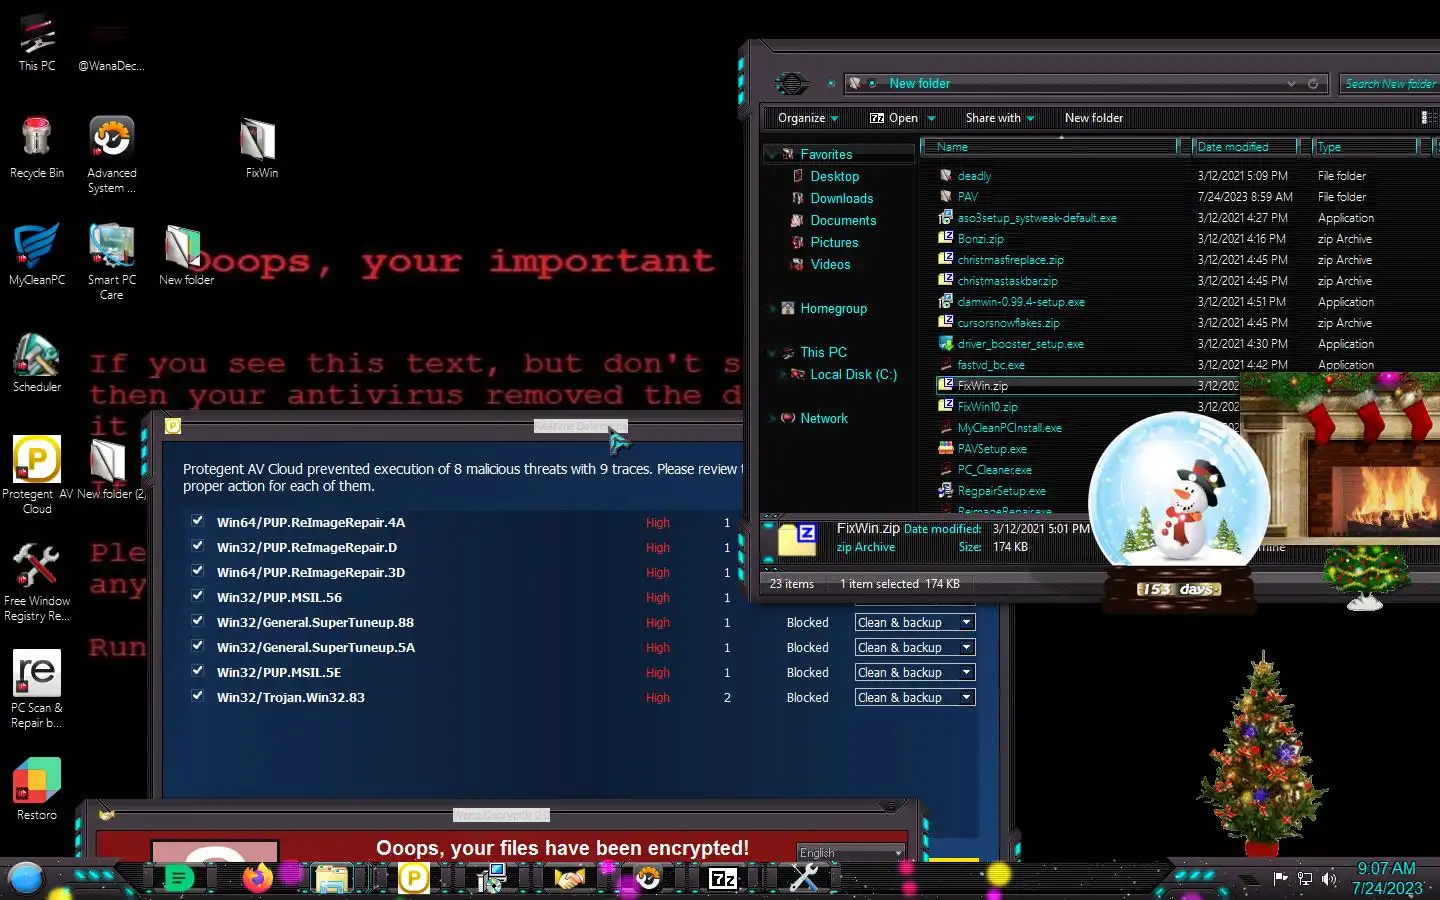Open the @WanaDecryptor desktop shortcut
The image size is (1440, 900).
tap(111, 40)
